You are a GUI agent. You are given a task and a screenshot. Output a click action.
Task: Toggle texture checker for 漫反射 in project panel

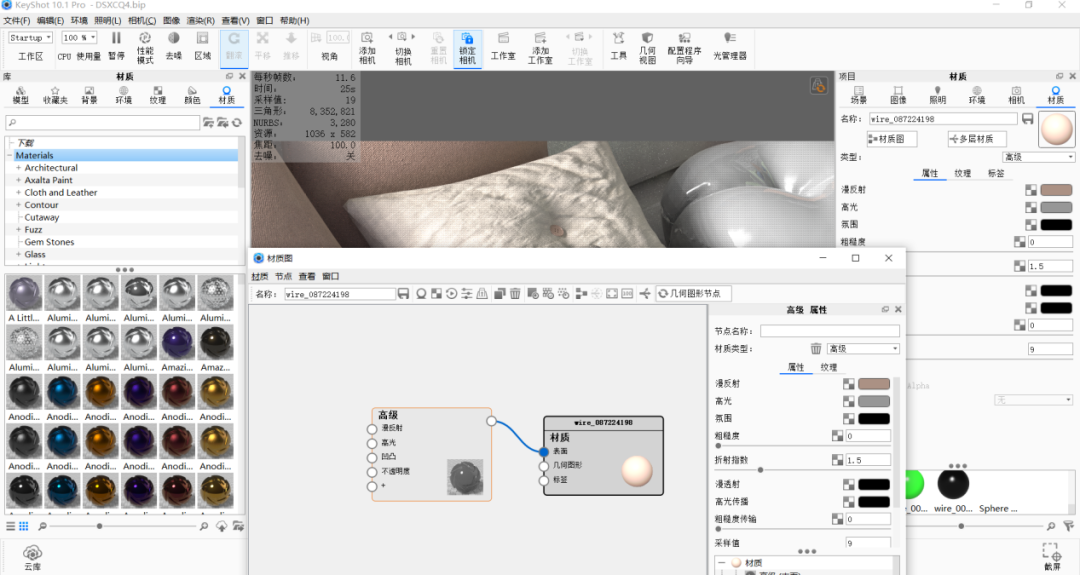[x=1030, y=190]
